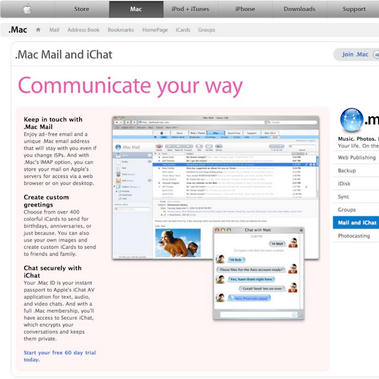
Task: Open the Support tab
Action: (x=353, y=9)
